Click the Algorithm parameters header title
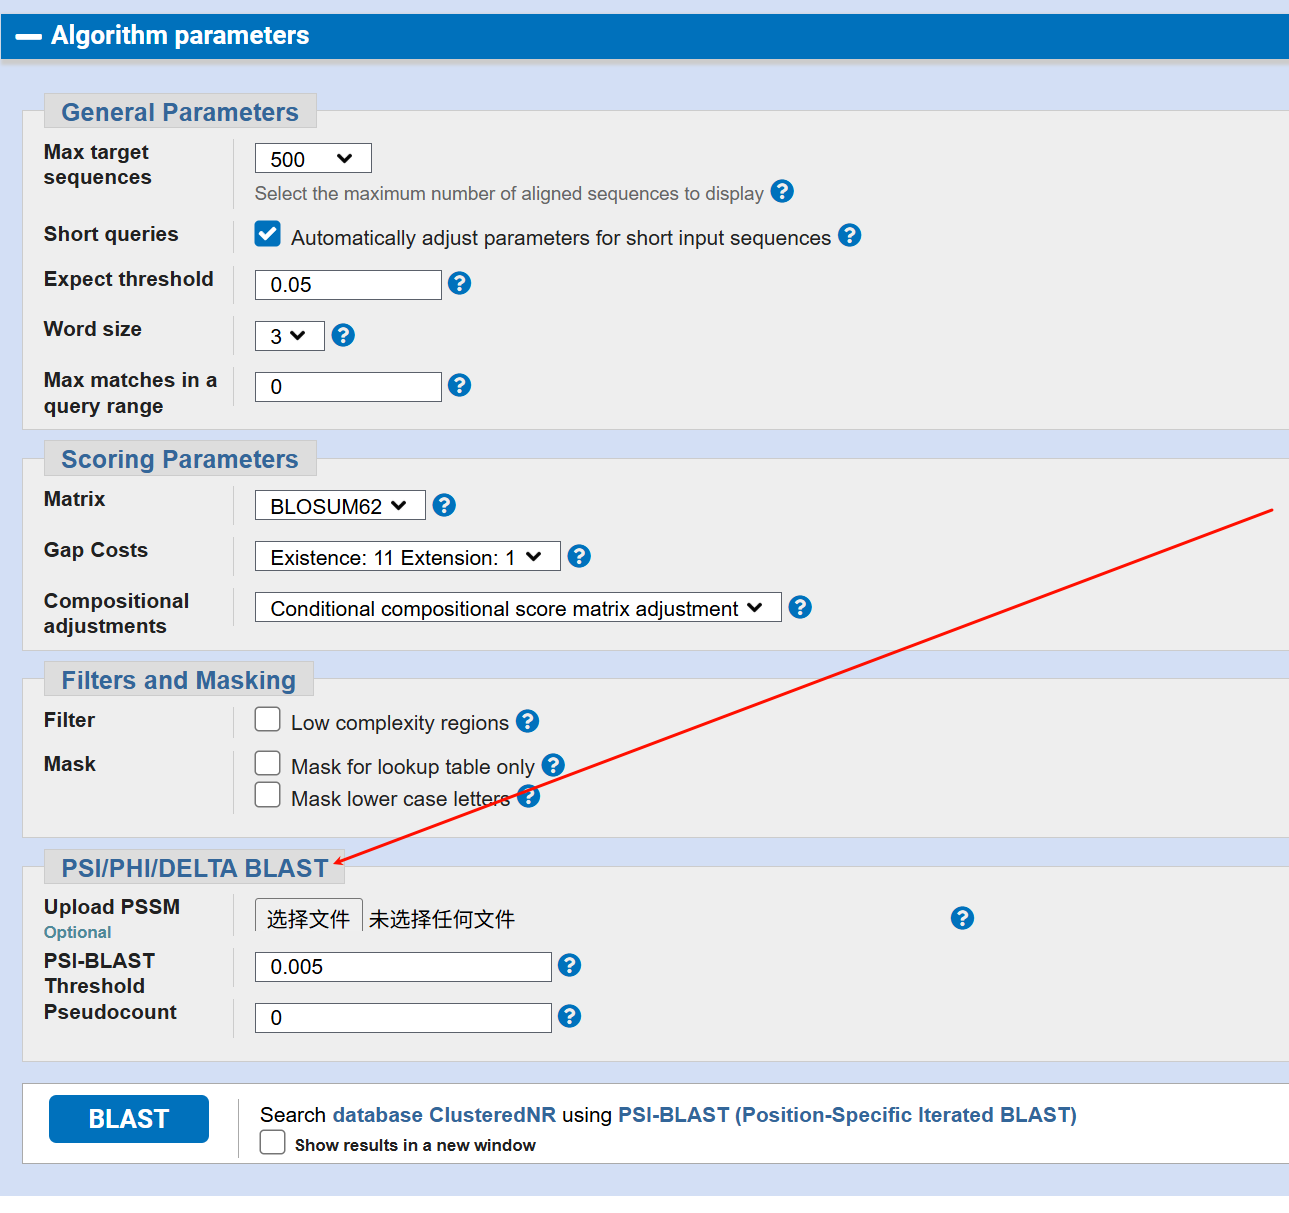Screen dimensions: 1289x1213 (180, 36)
